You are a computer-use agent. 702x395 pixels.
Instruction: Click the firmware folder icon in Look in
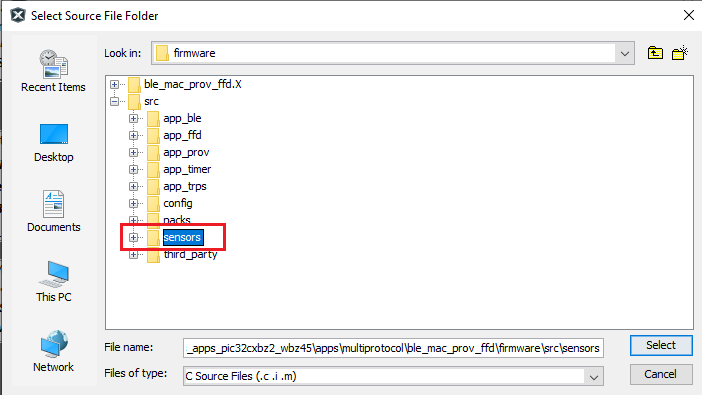tap(162, 53)
